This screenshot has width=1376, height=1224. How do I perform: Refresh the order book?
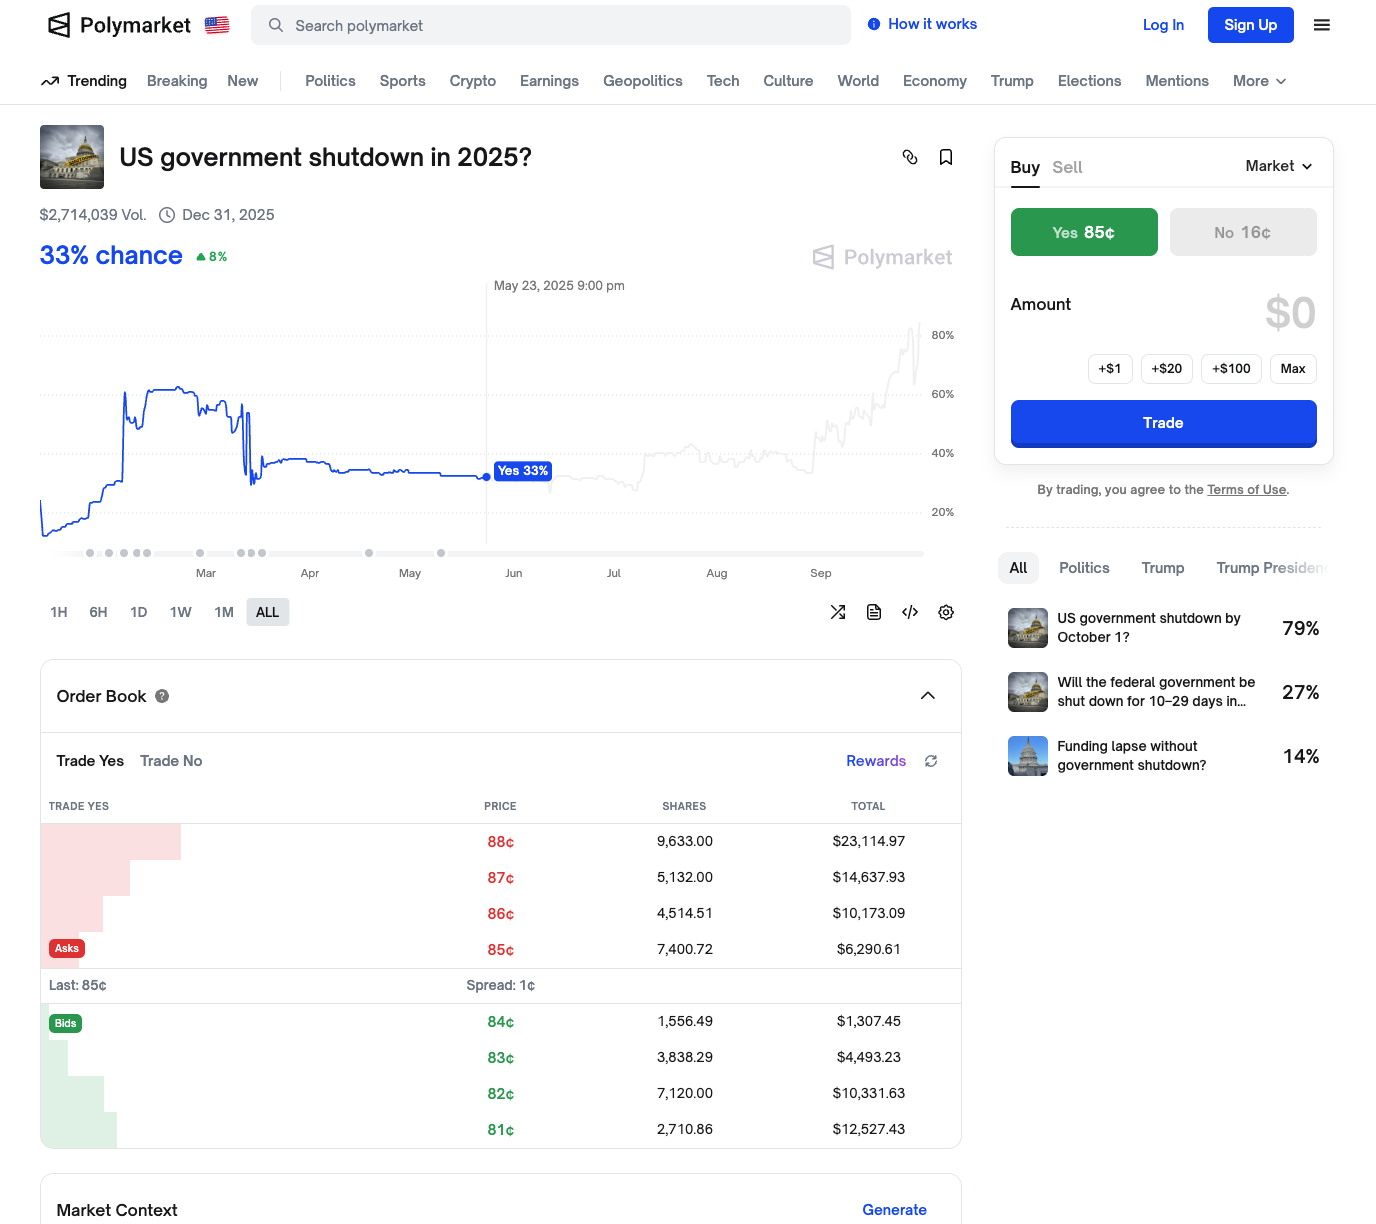tap(931, 761)
